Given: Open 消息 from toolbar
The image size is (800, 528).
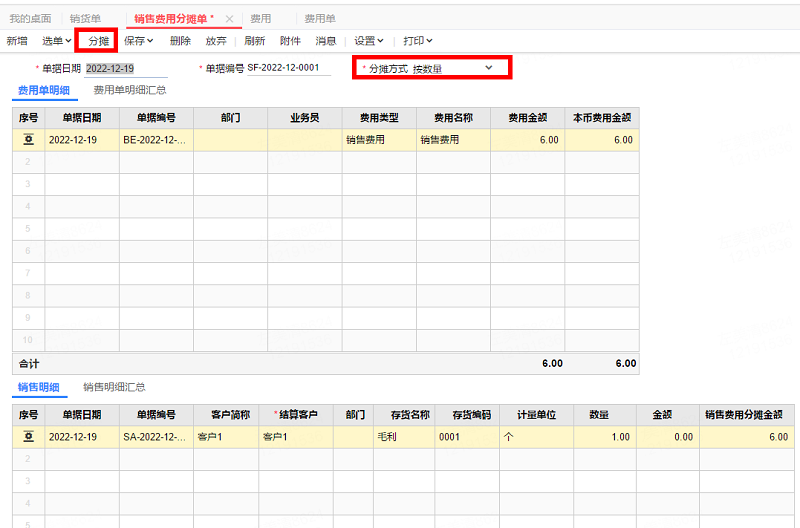Looking at the screenshot, I should [326, 41].
